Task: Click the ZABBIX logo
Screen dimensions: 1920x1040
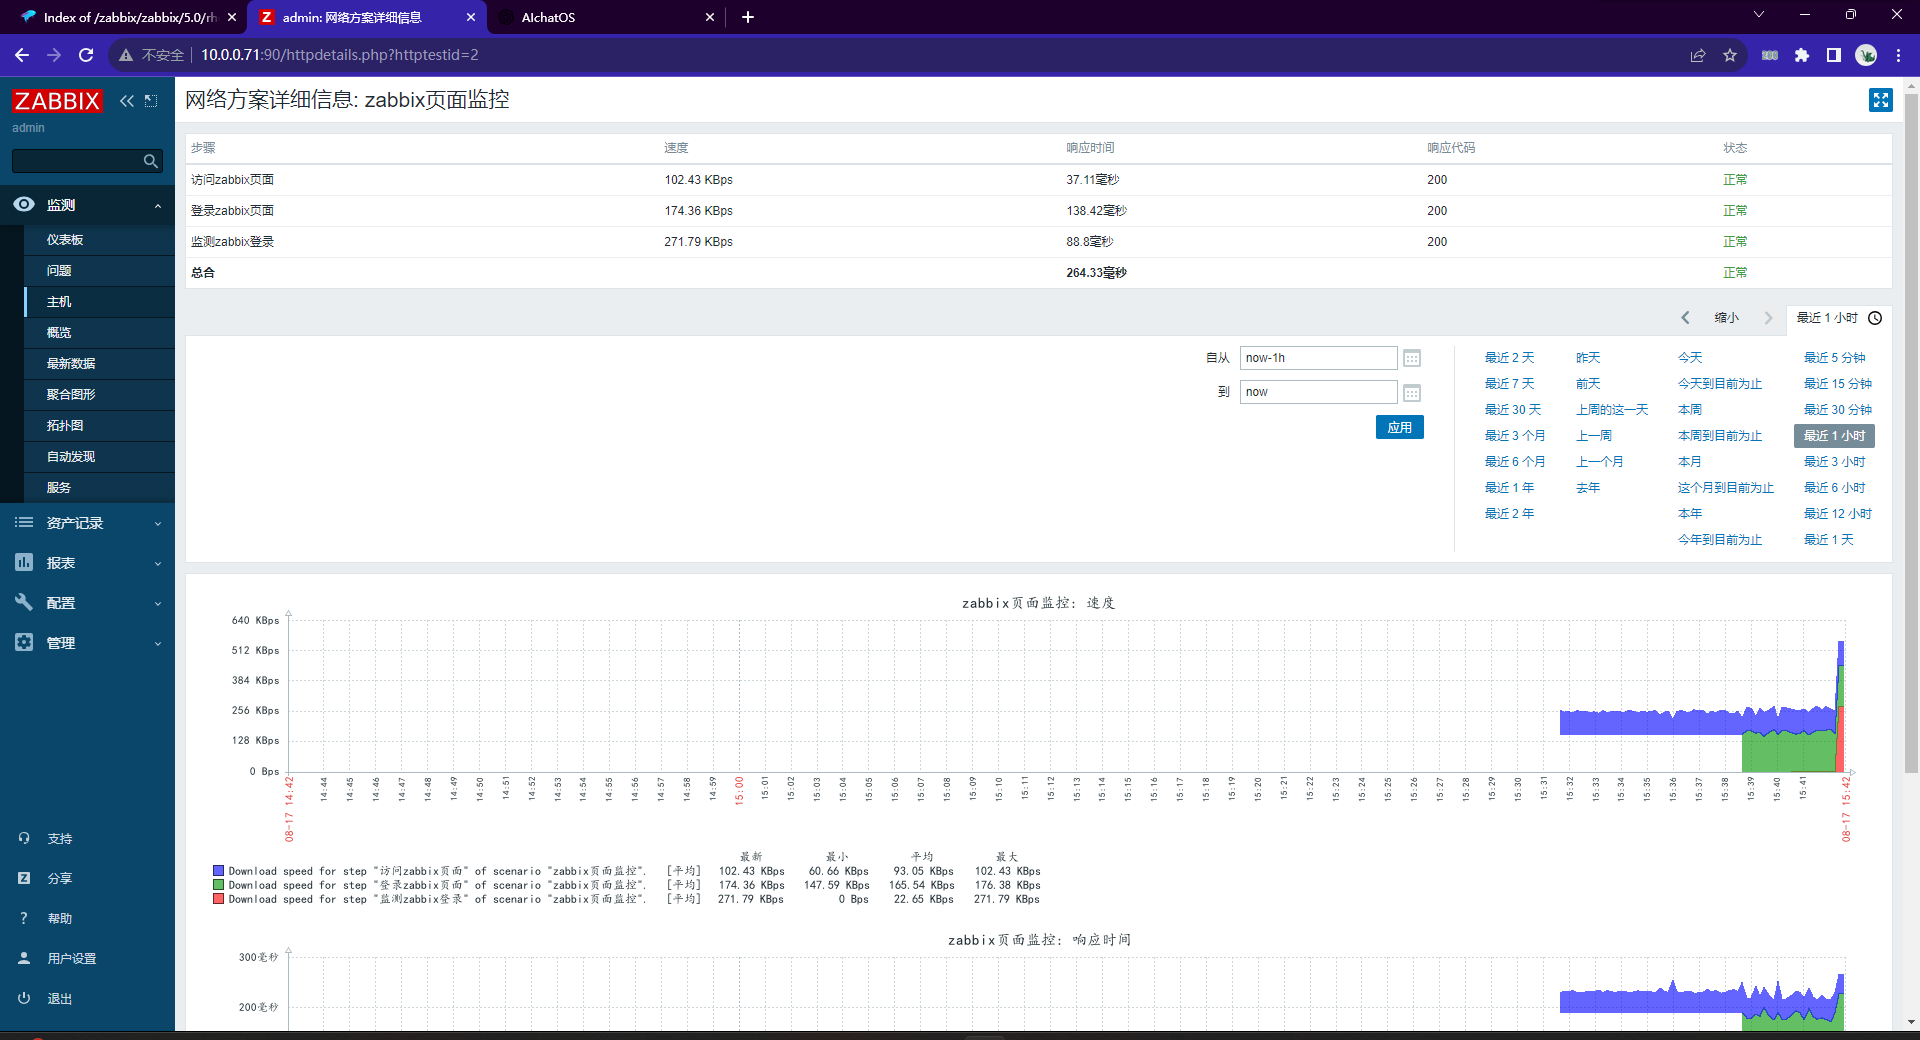Action: pyautogui.click(x=57, y=101)
